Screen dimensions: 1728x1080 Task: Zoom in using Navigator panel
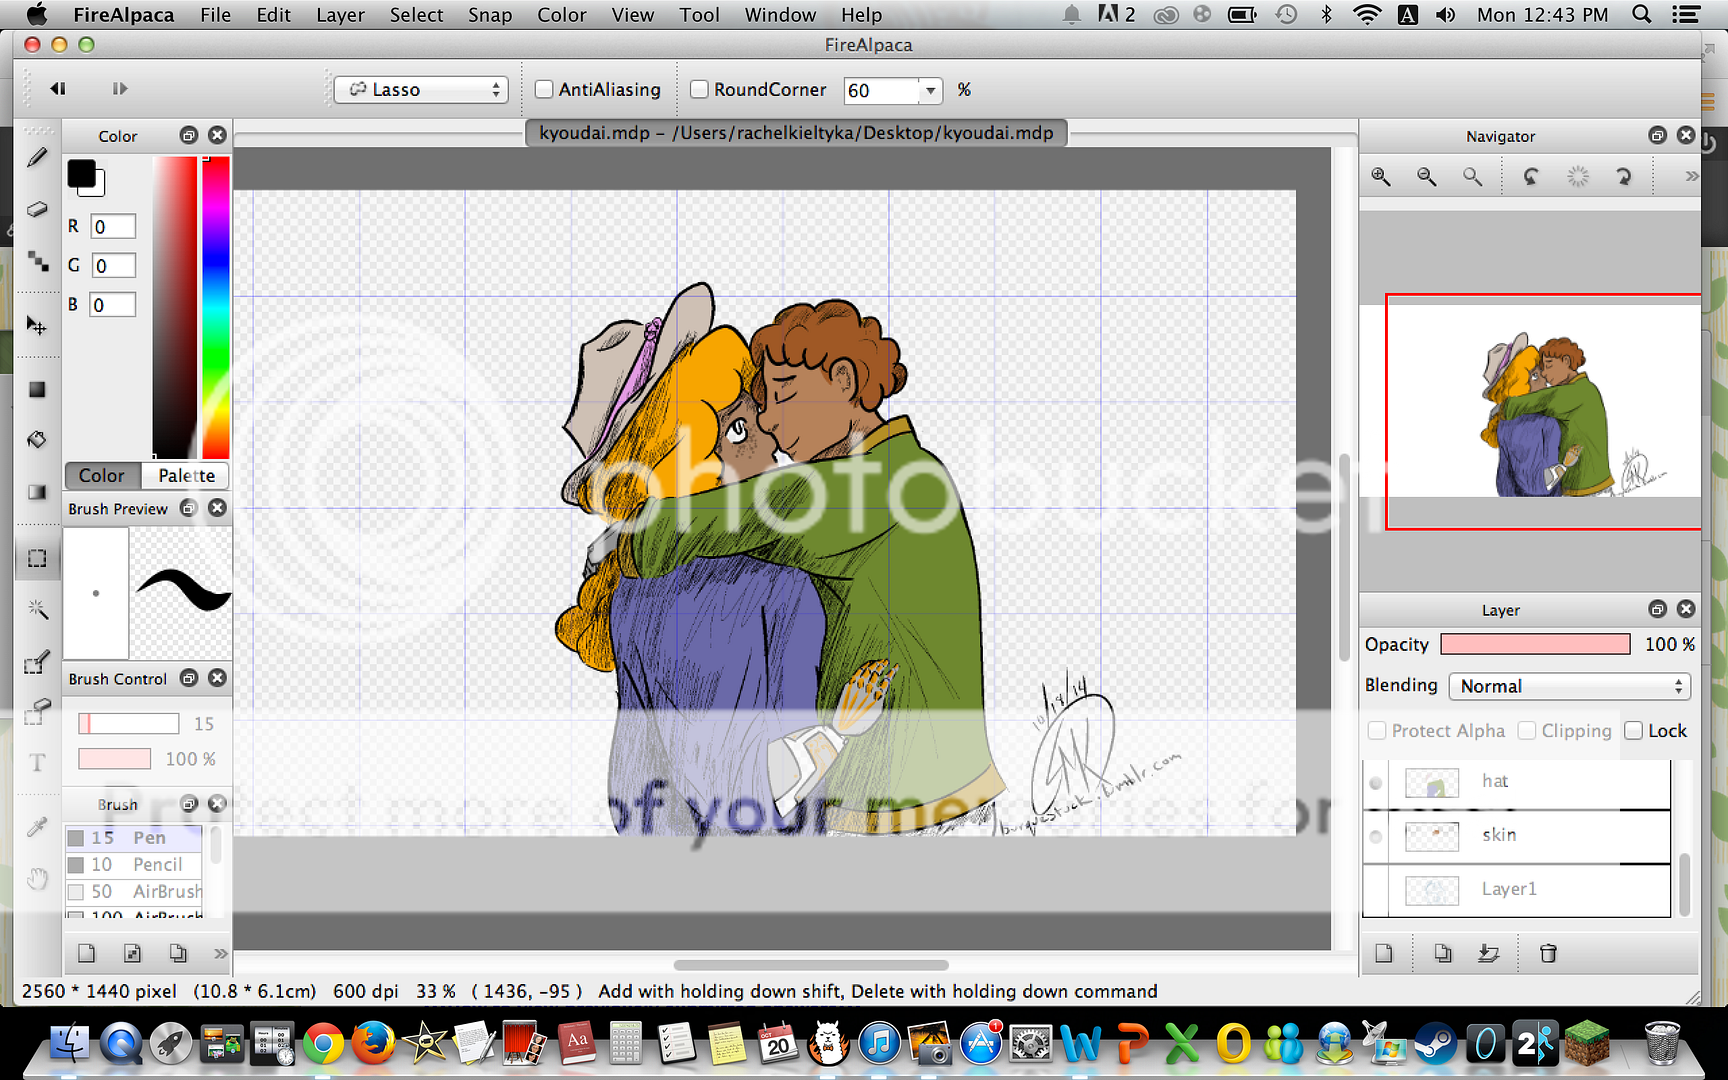tap(1381, 177)
